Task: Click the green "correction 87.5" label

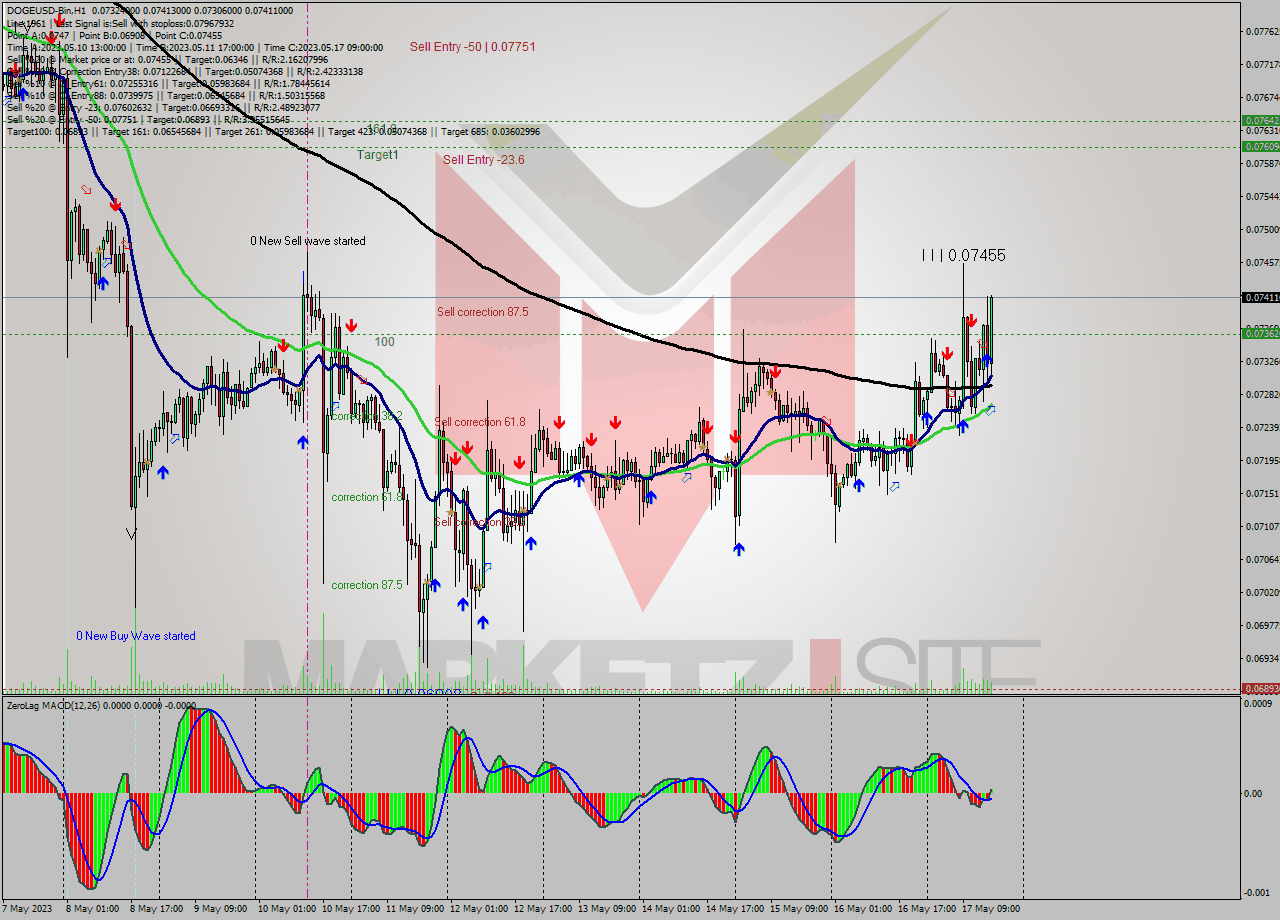Action: (367, 585)
